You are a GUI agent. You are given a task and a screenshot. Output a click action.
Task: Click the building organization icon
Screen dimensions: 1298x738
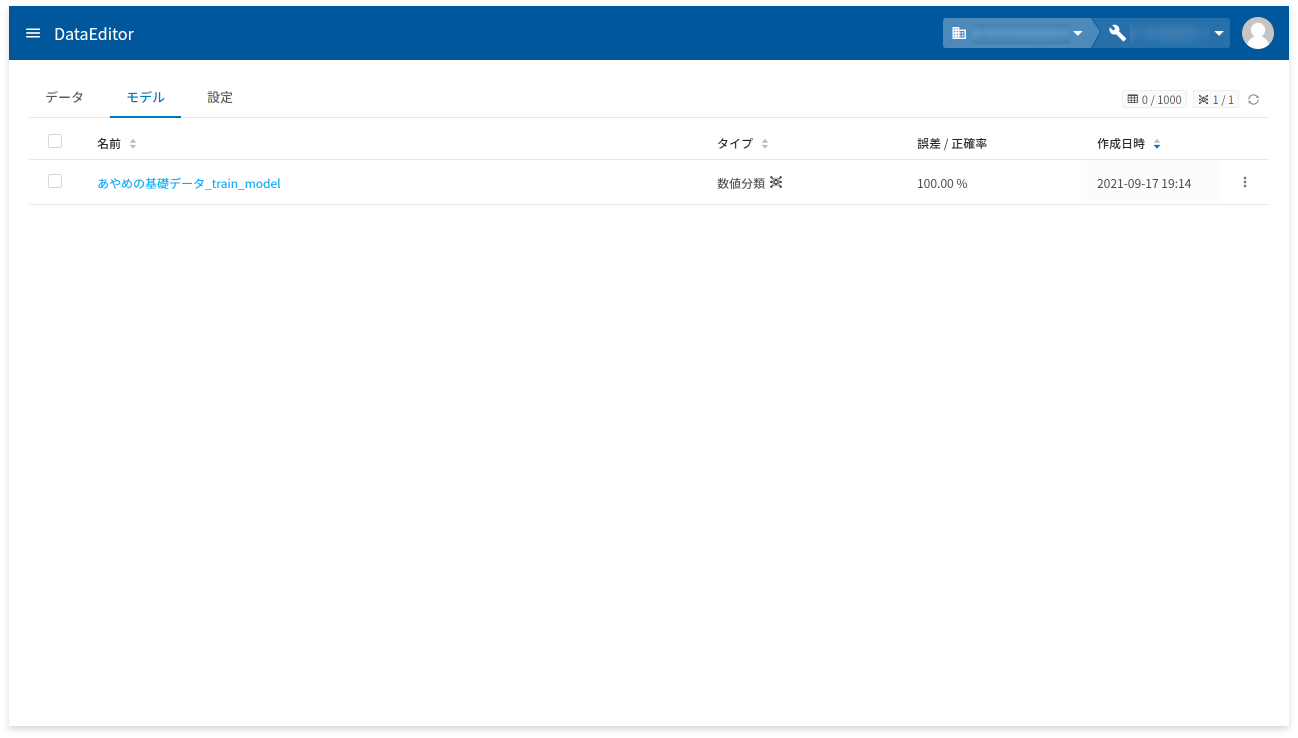(959, 33)
